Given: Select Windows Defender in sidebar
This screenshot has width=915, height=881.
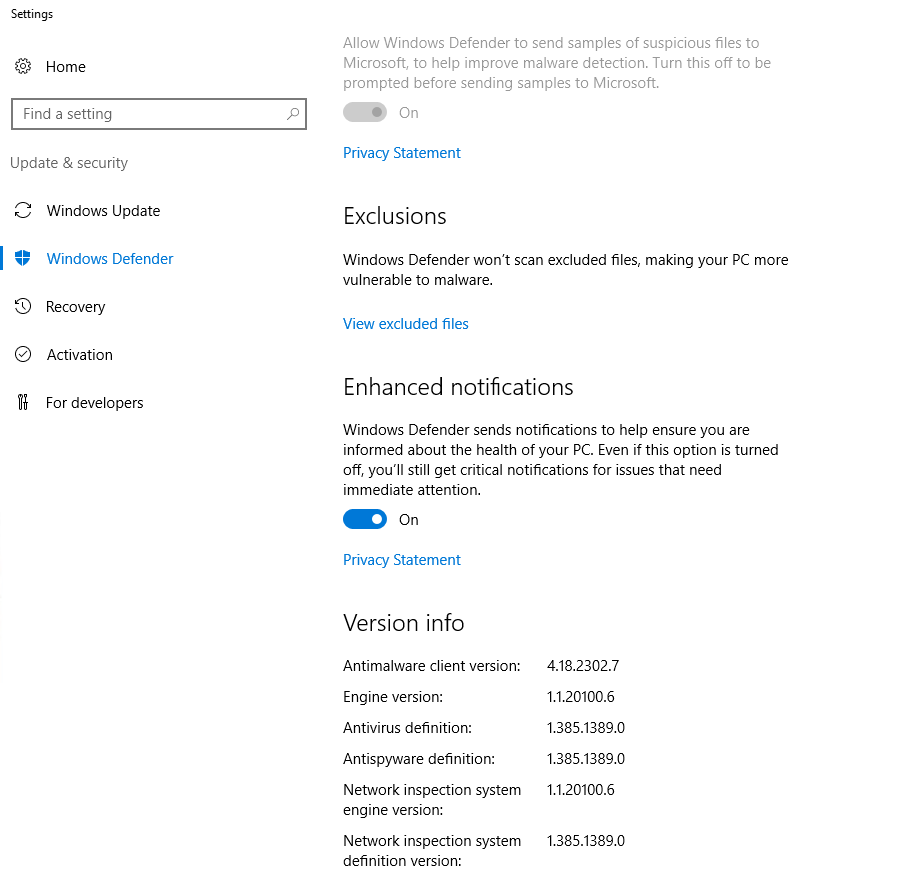Looking at the screenshot, I should click(x=110, y=258).
